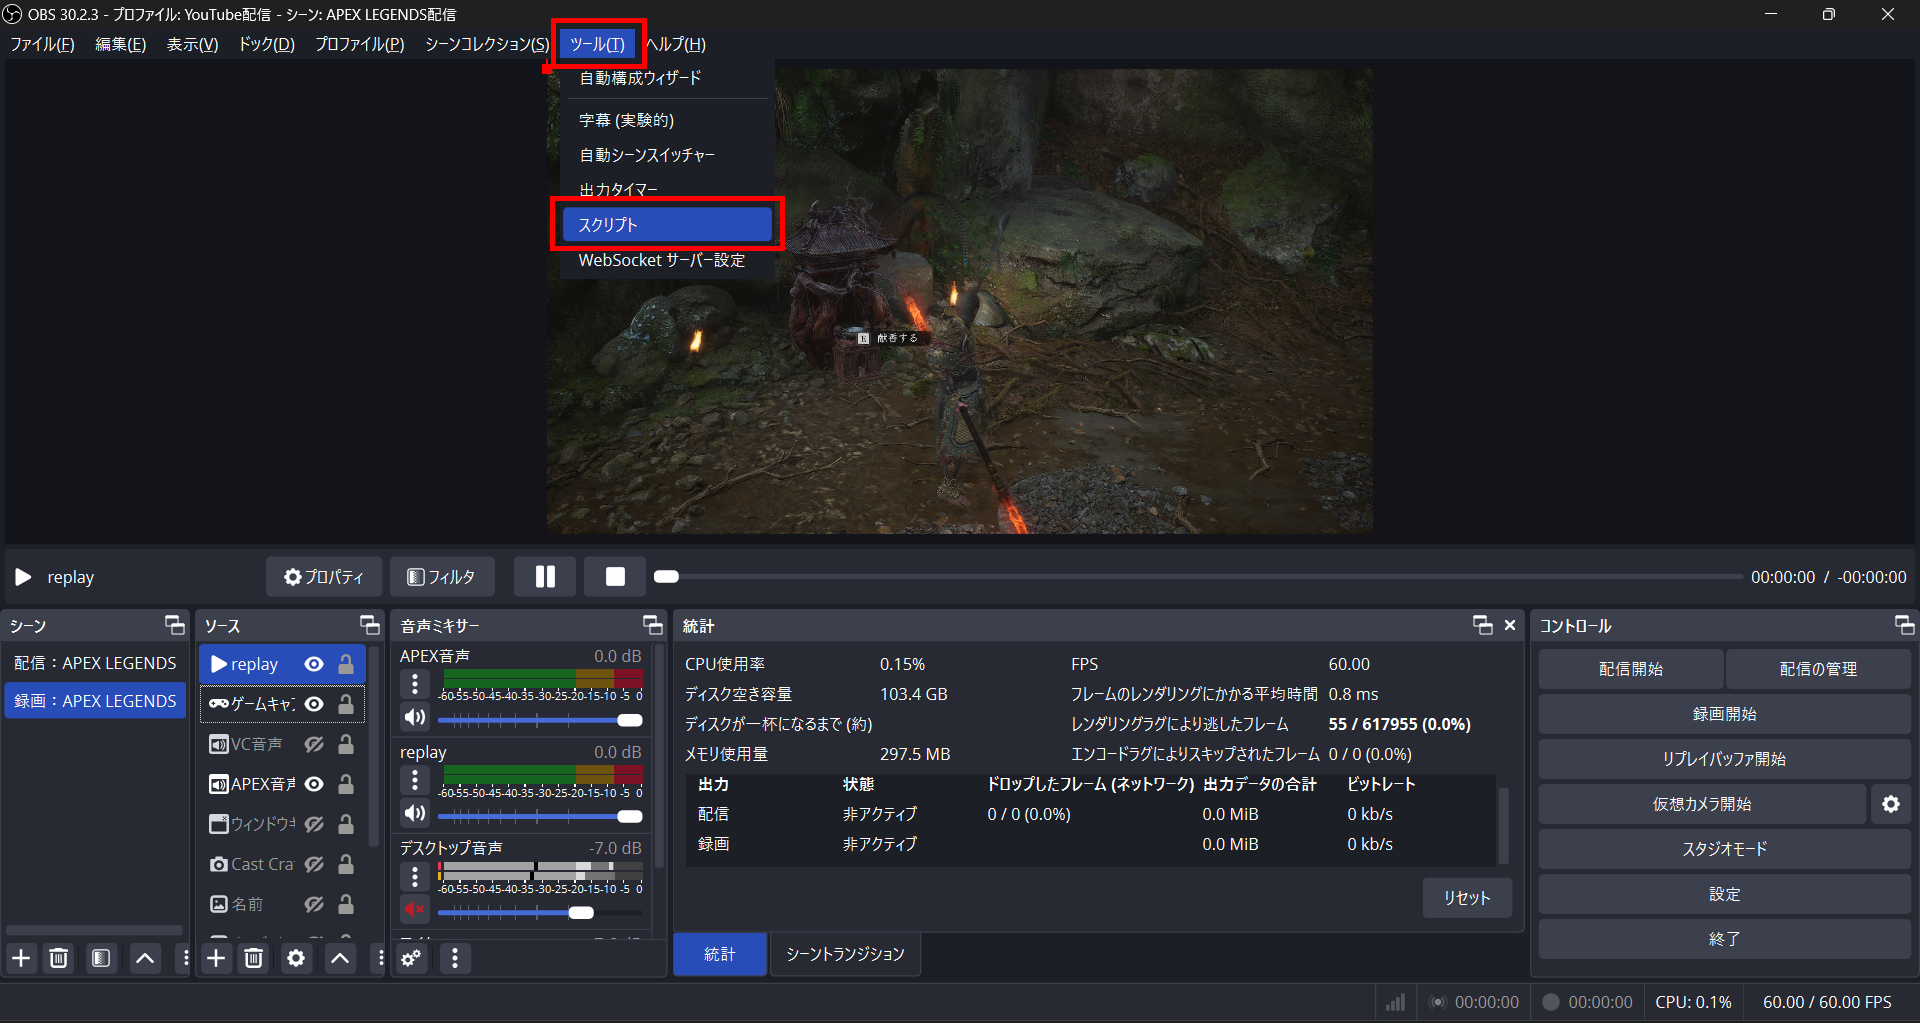The height and width of the screenshot is (1023, 1920).
Task: Open advanced audio properties gears icon
Action: pyautogui.click(x=411, y=958)
